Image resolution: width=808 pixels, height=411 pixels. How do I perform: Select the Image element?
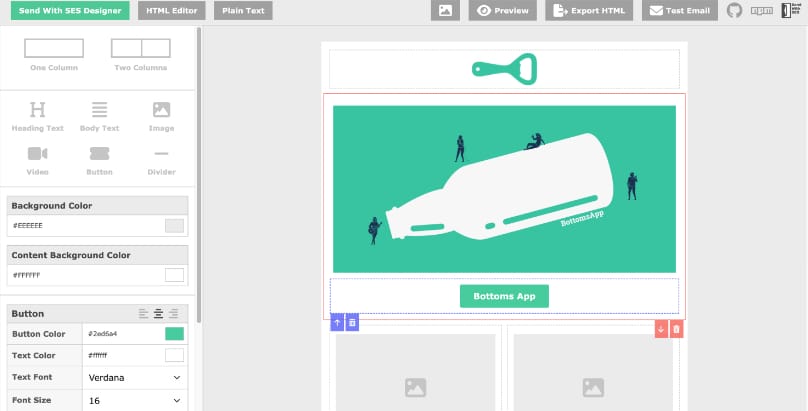click(x=161, y=117)
